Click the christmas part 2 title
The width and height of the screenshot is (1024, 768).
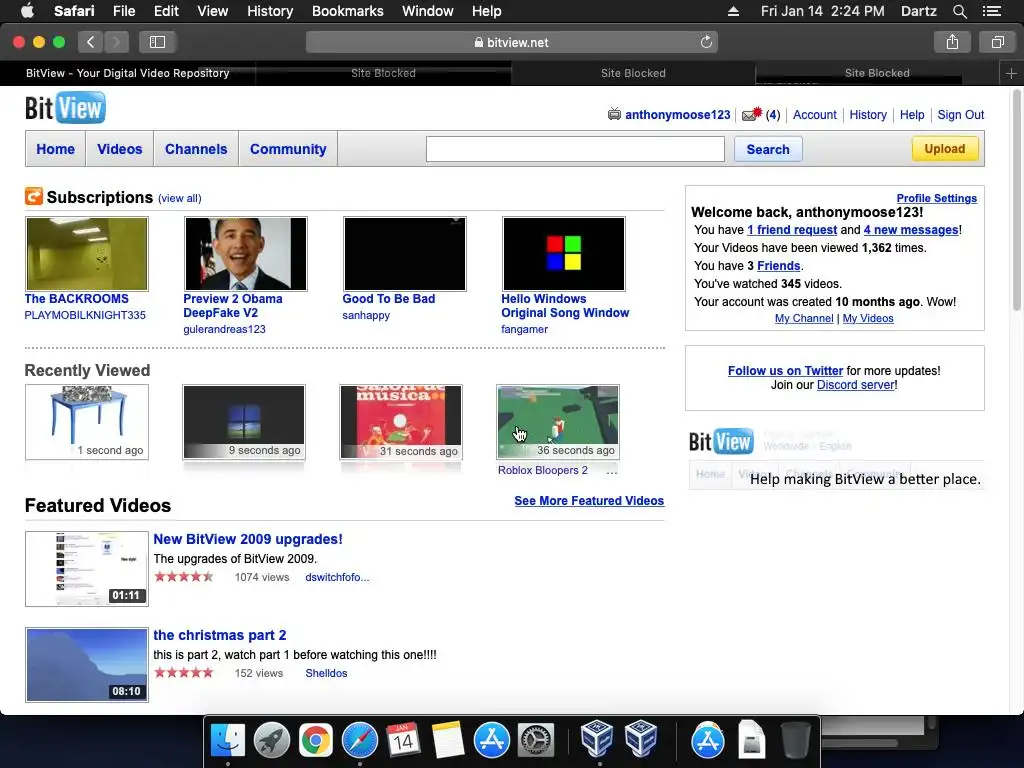pos(219,635)
